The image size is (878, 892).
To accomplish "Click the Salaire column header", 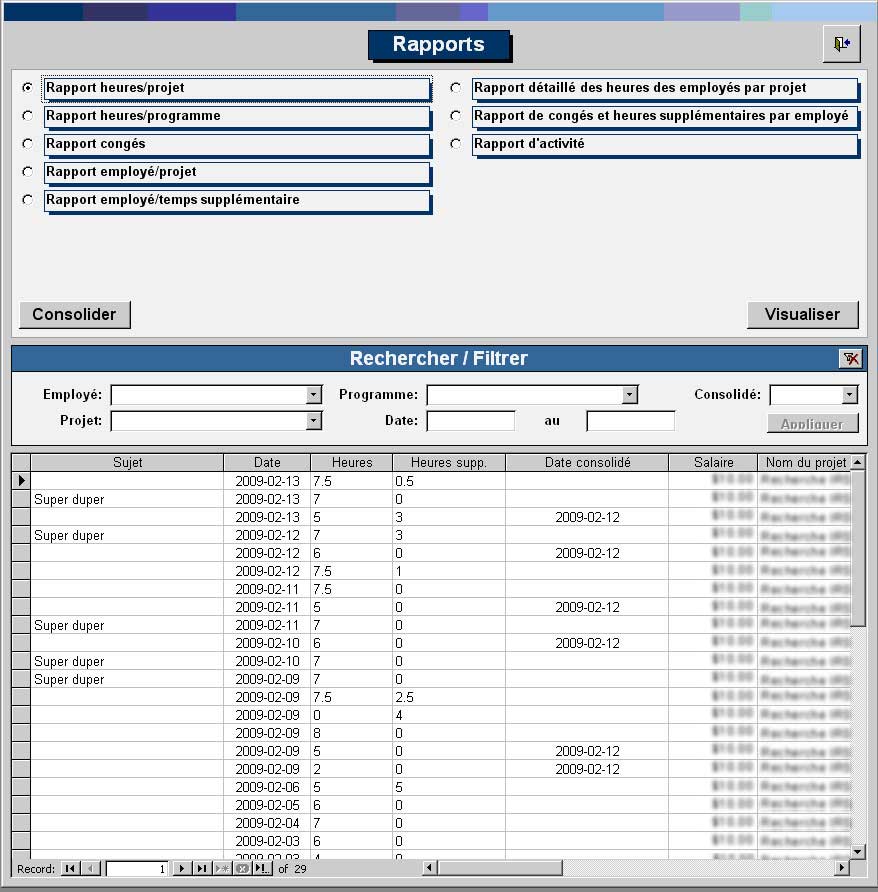I will click(x=714, y=462).
